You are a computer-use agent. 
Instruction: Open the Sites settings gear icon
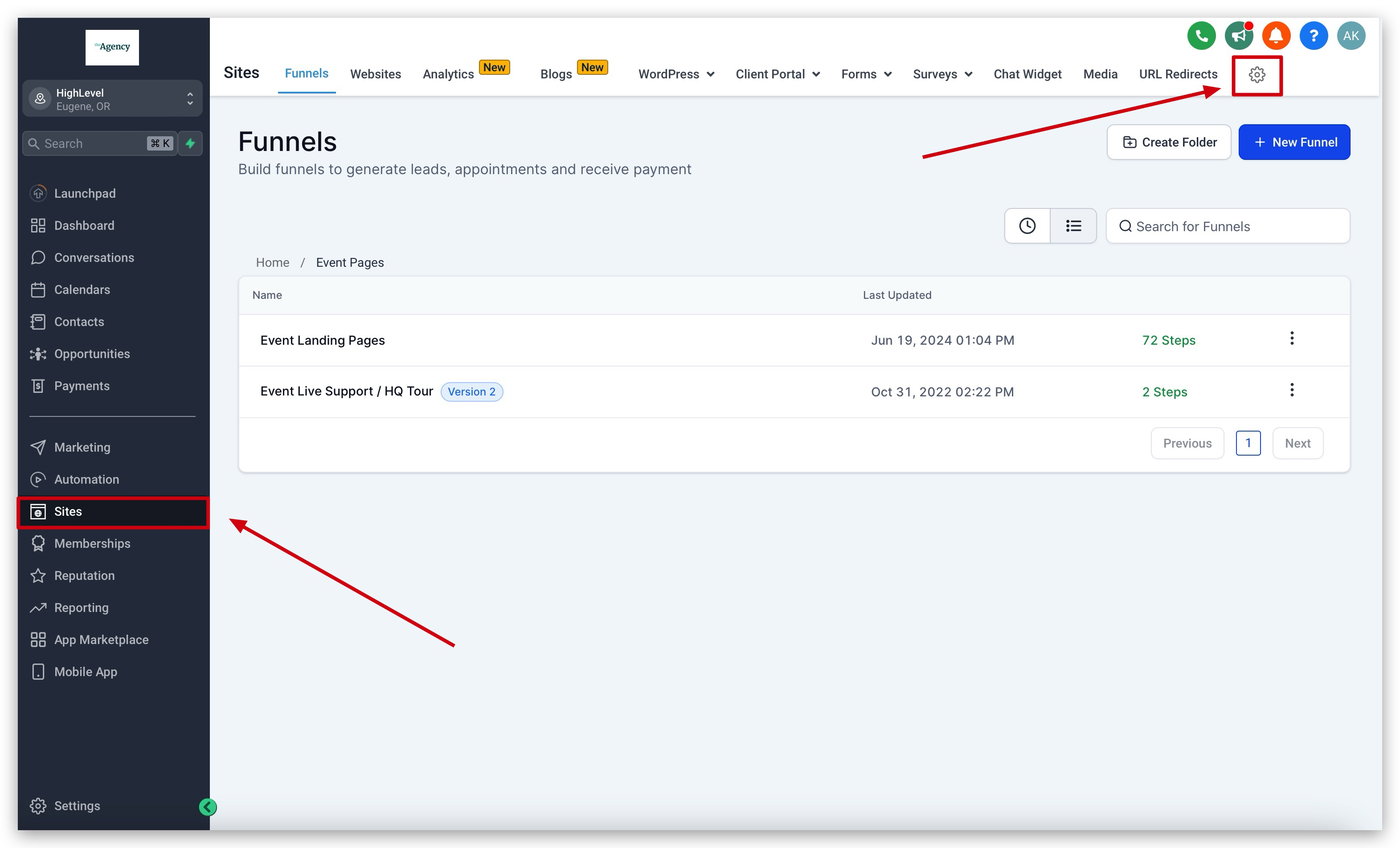[1257, 74]
